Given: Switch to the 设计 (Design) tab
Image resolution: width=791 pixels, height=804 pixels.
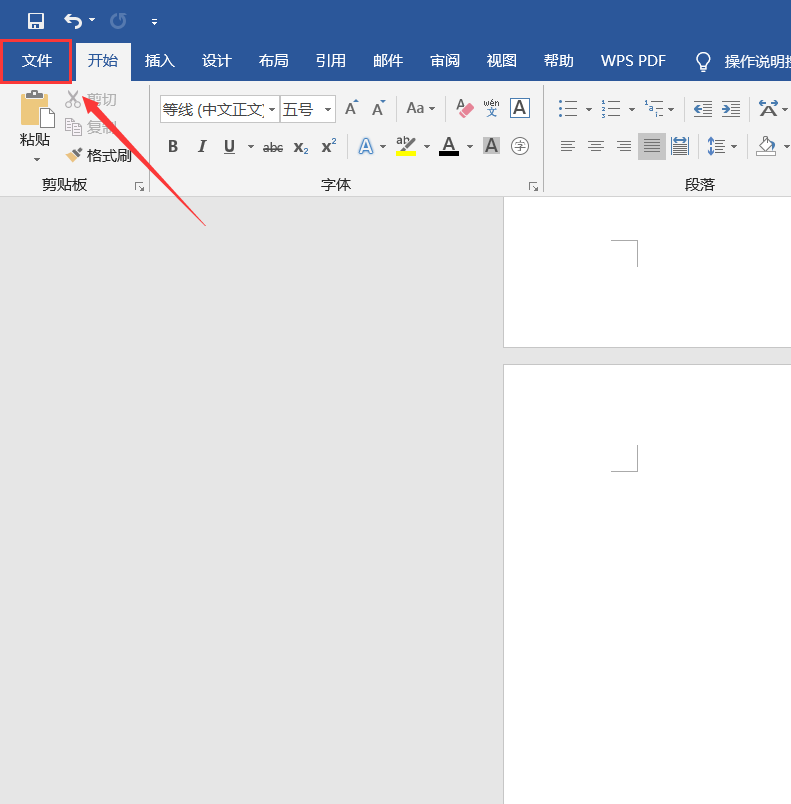Looking at the screenshot, I should [217, 61].
